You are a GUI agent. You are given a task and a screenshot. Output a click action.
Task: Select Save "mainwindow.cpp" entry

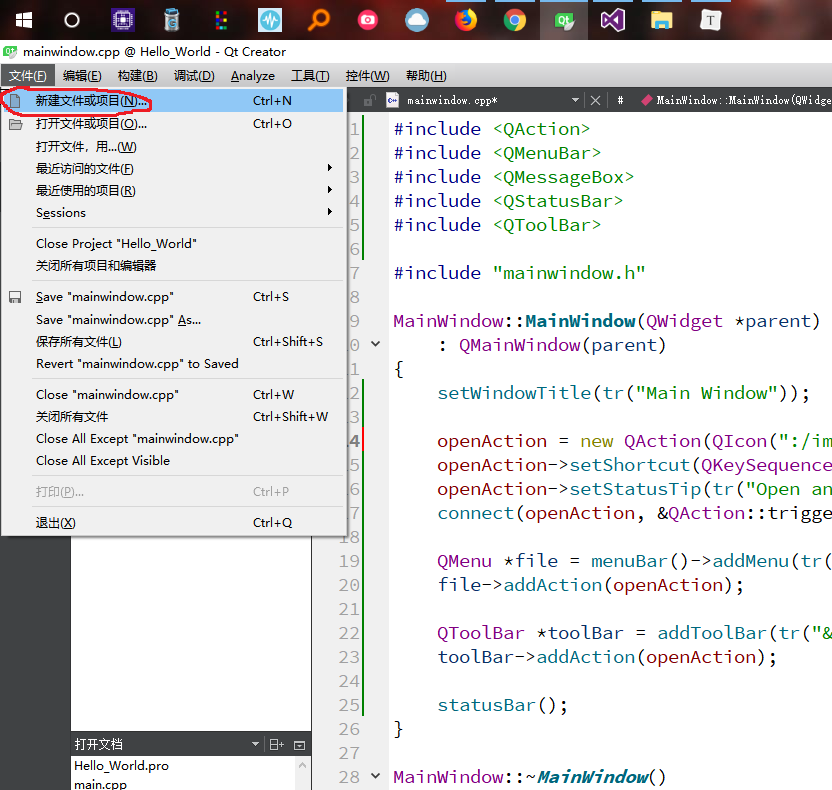pyautogui.click(x=173, y=297)
